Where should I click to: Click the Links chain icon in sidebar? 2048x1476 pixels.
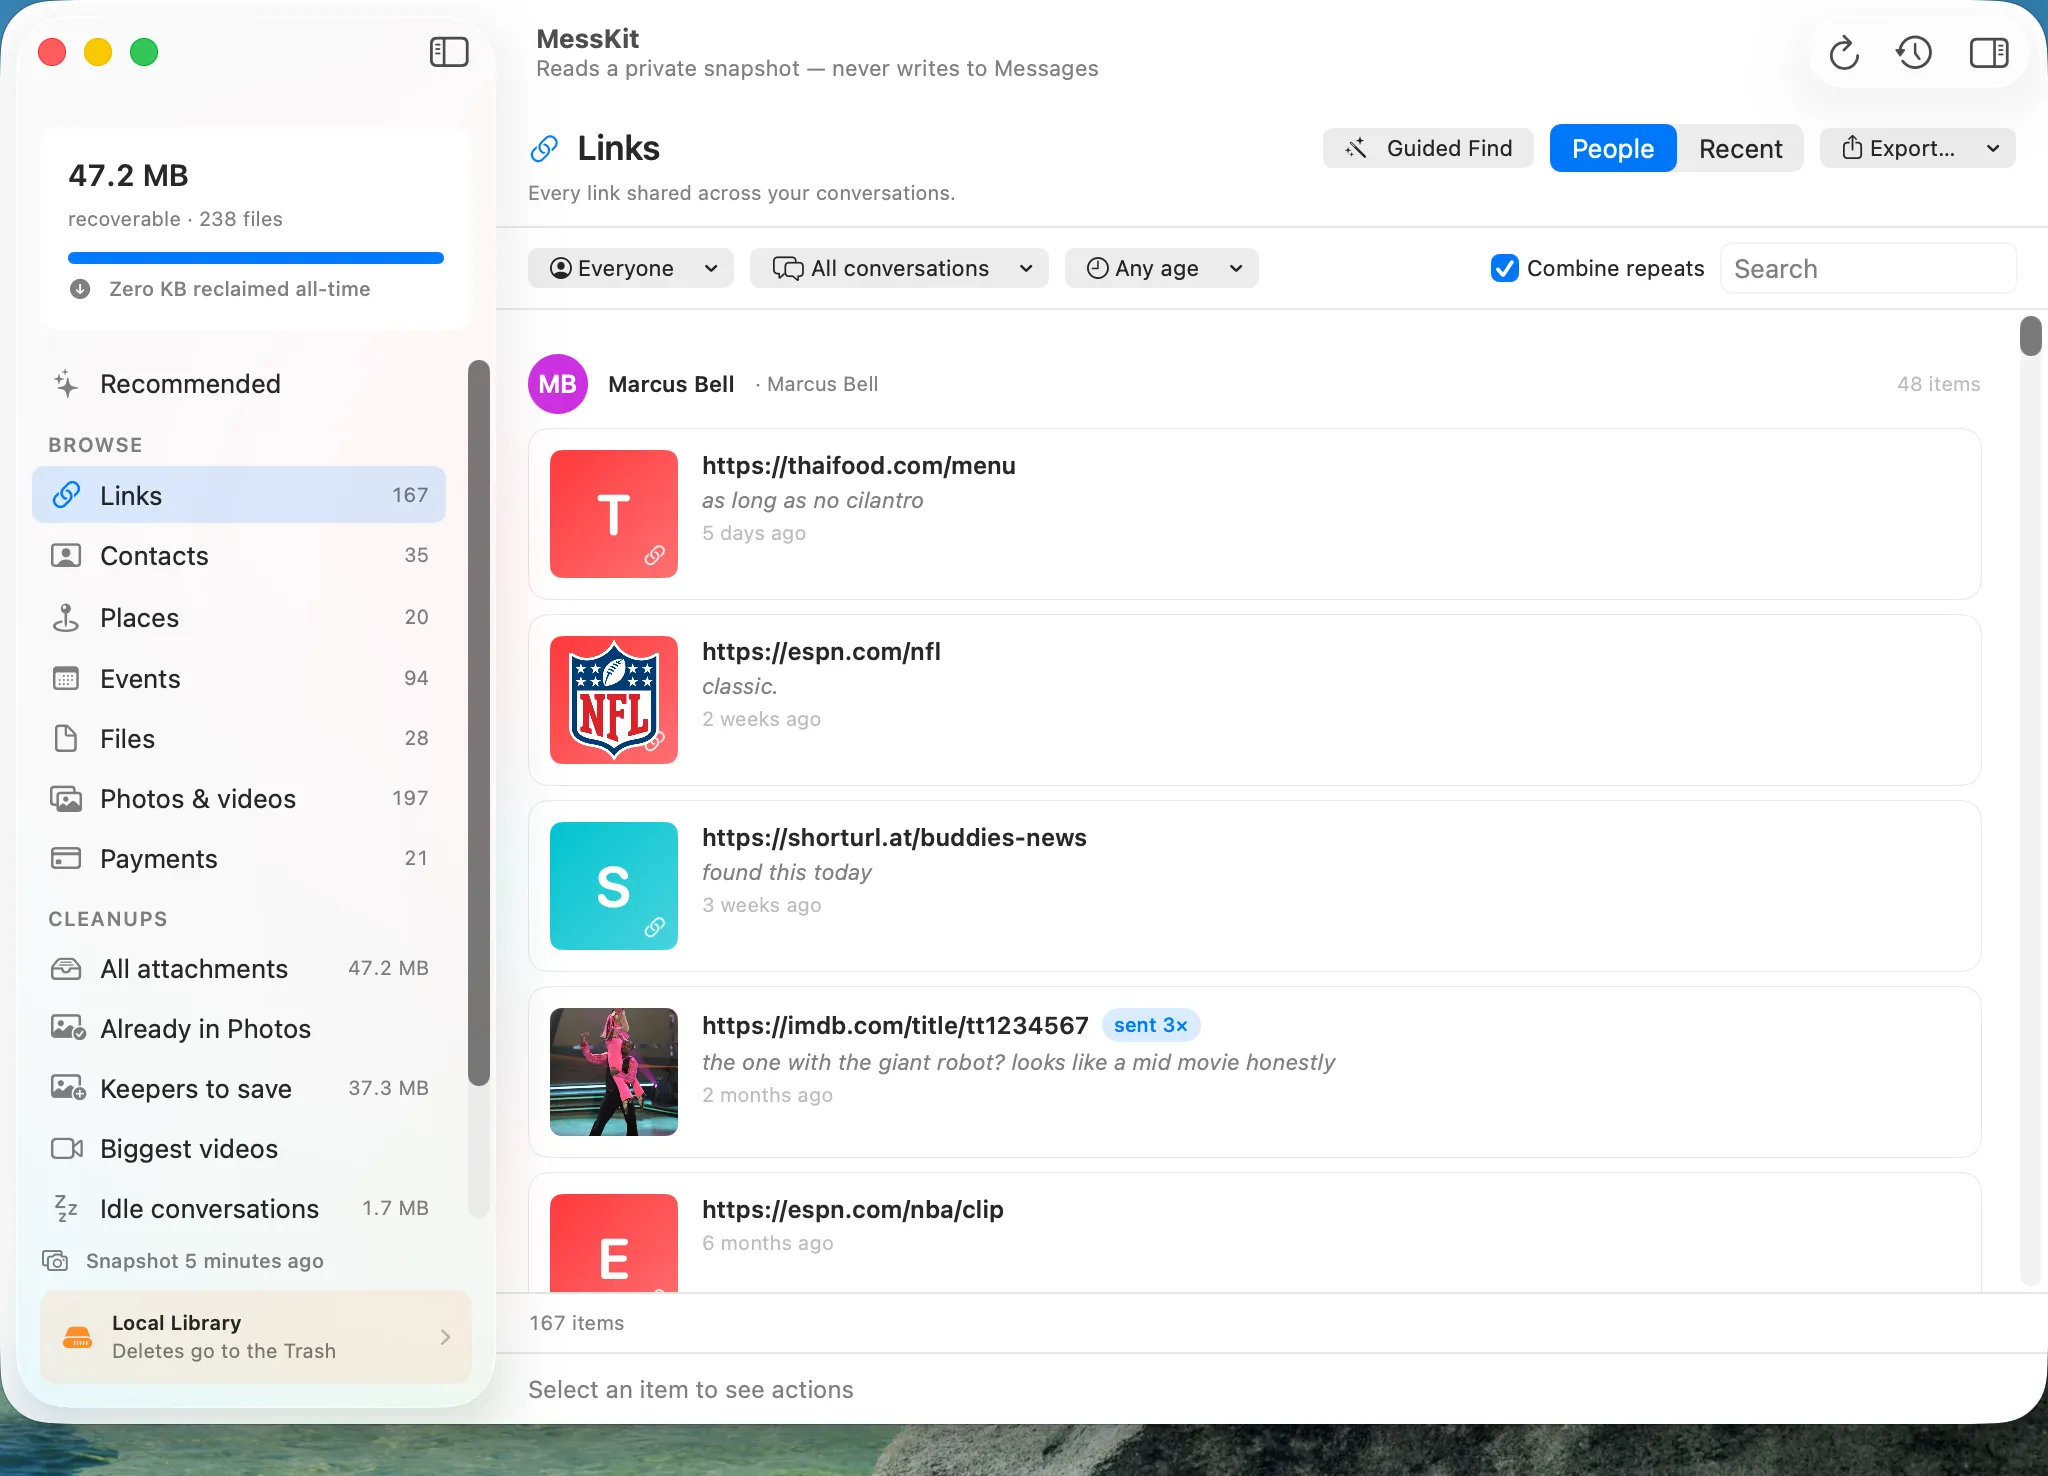click(x=66, y=495)
